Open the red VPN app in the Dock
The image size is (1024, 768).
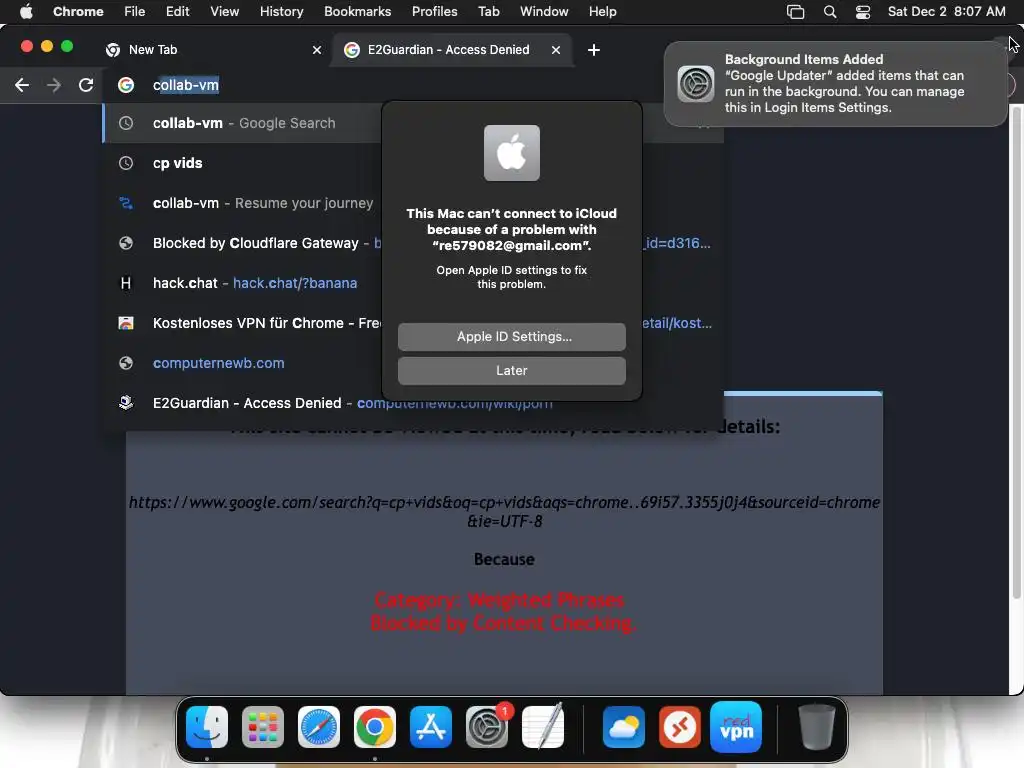736,727
